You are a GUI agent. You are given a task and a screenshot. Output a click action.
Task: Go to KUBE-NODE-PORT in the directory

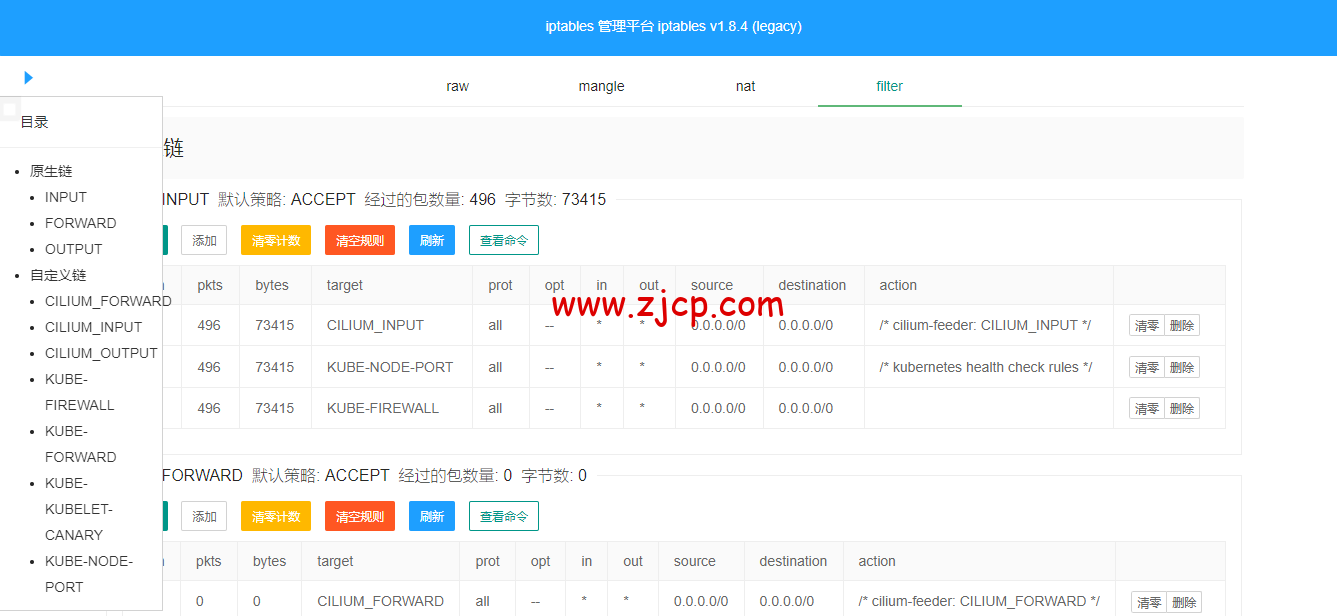(x=89, y=574)
